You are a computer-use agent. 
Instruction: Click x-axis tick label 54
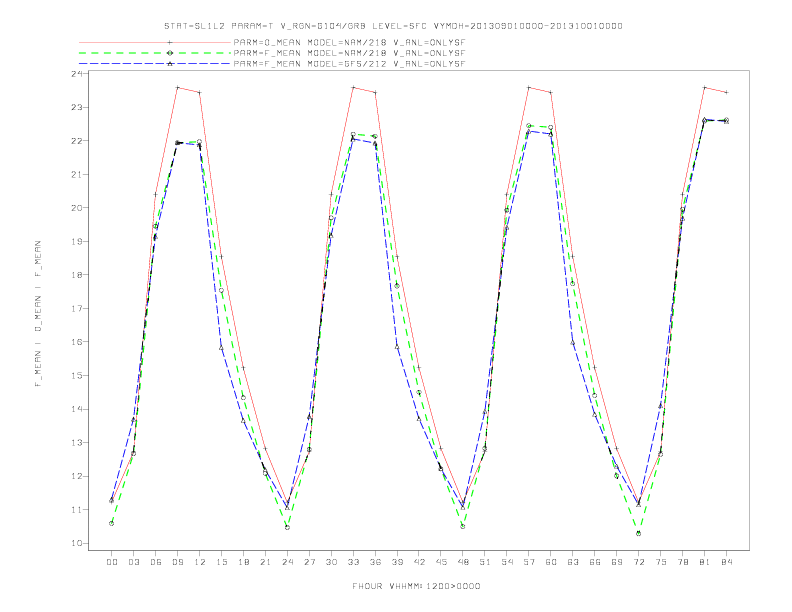(x=507, y=562)
